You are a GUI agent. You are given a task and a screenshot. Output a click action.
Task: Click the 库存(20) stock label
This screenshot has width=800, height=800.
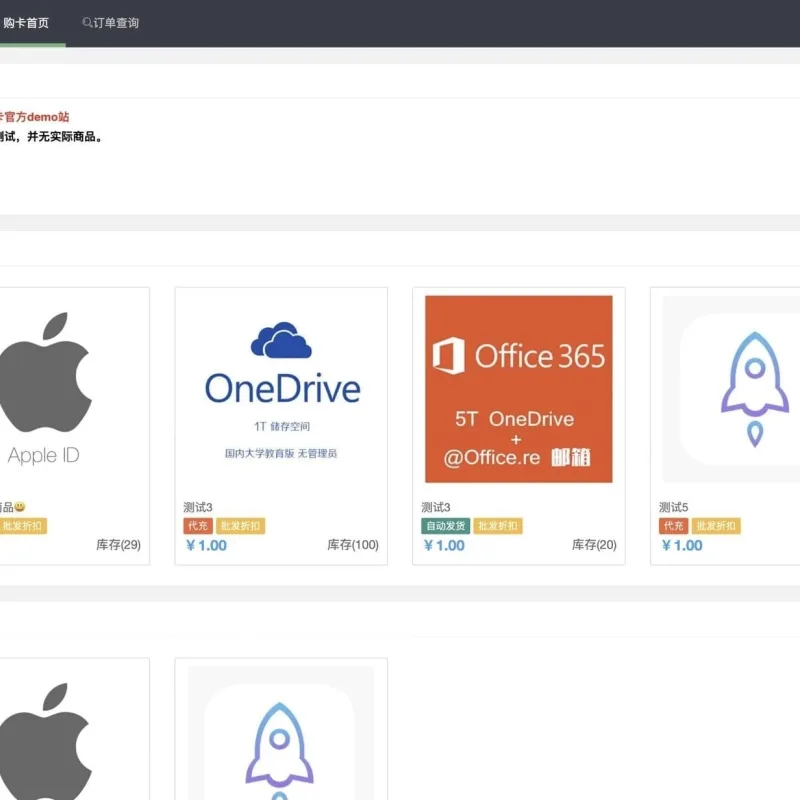coord(594,545)
